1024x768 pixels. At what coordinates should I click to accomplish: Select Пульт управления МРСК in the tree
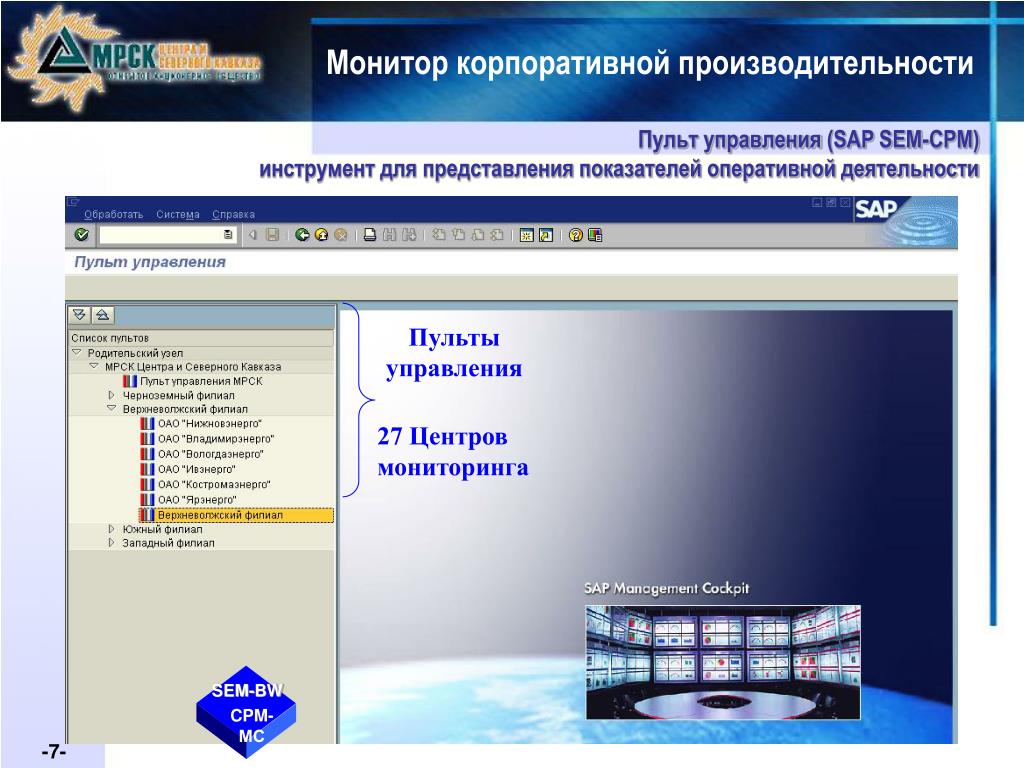coord(201,381)
